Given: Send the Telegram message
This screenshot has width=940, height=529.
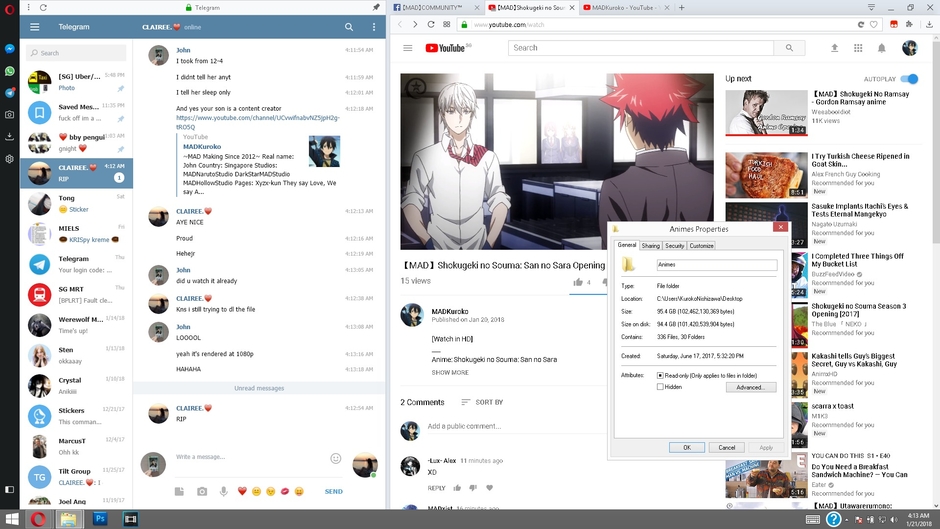Looking at the screenshot, I should pyautogui.click(x=333, y=491).
